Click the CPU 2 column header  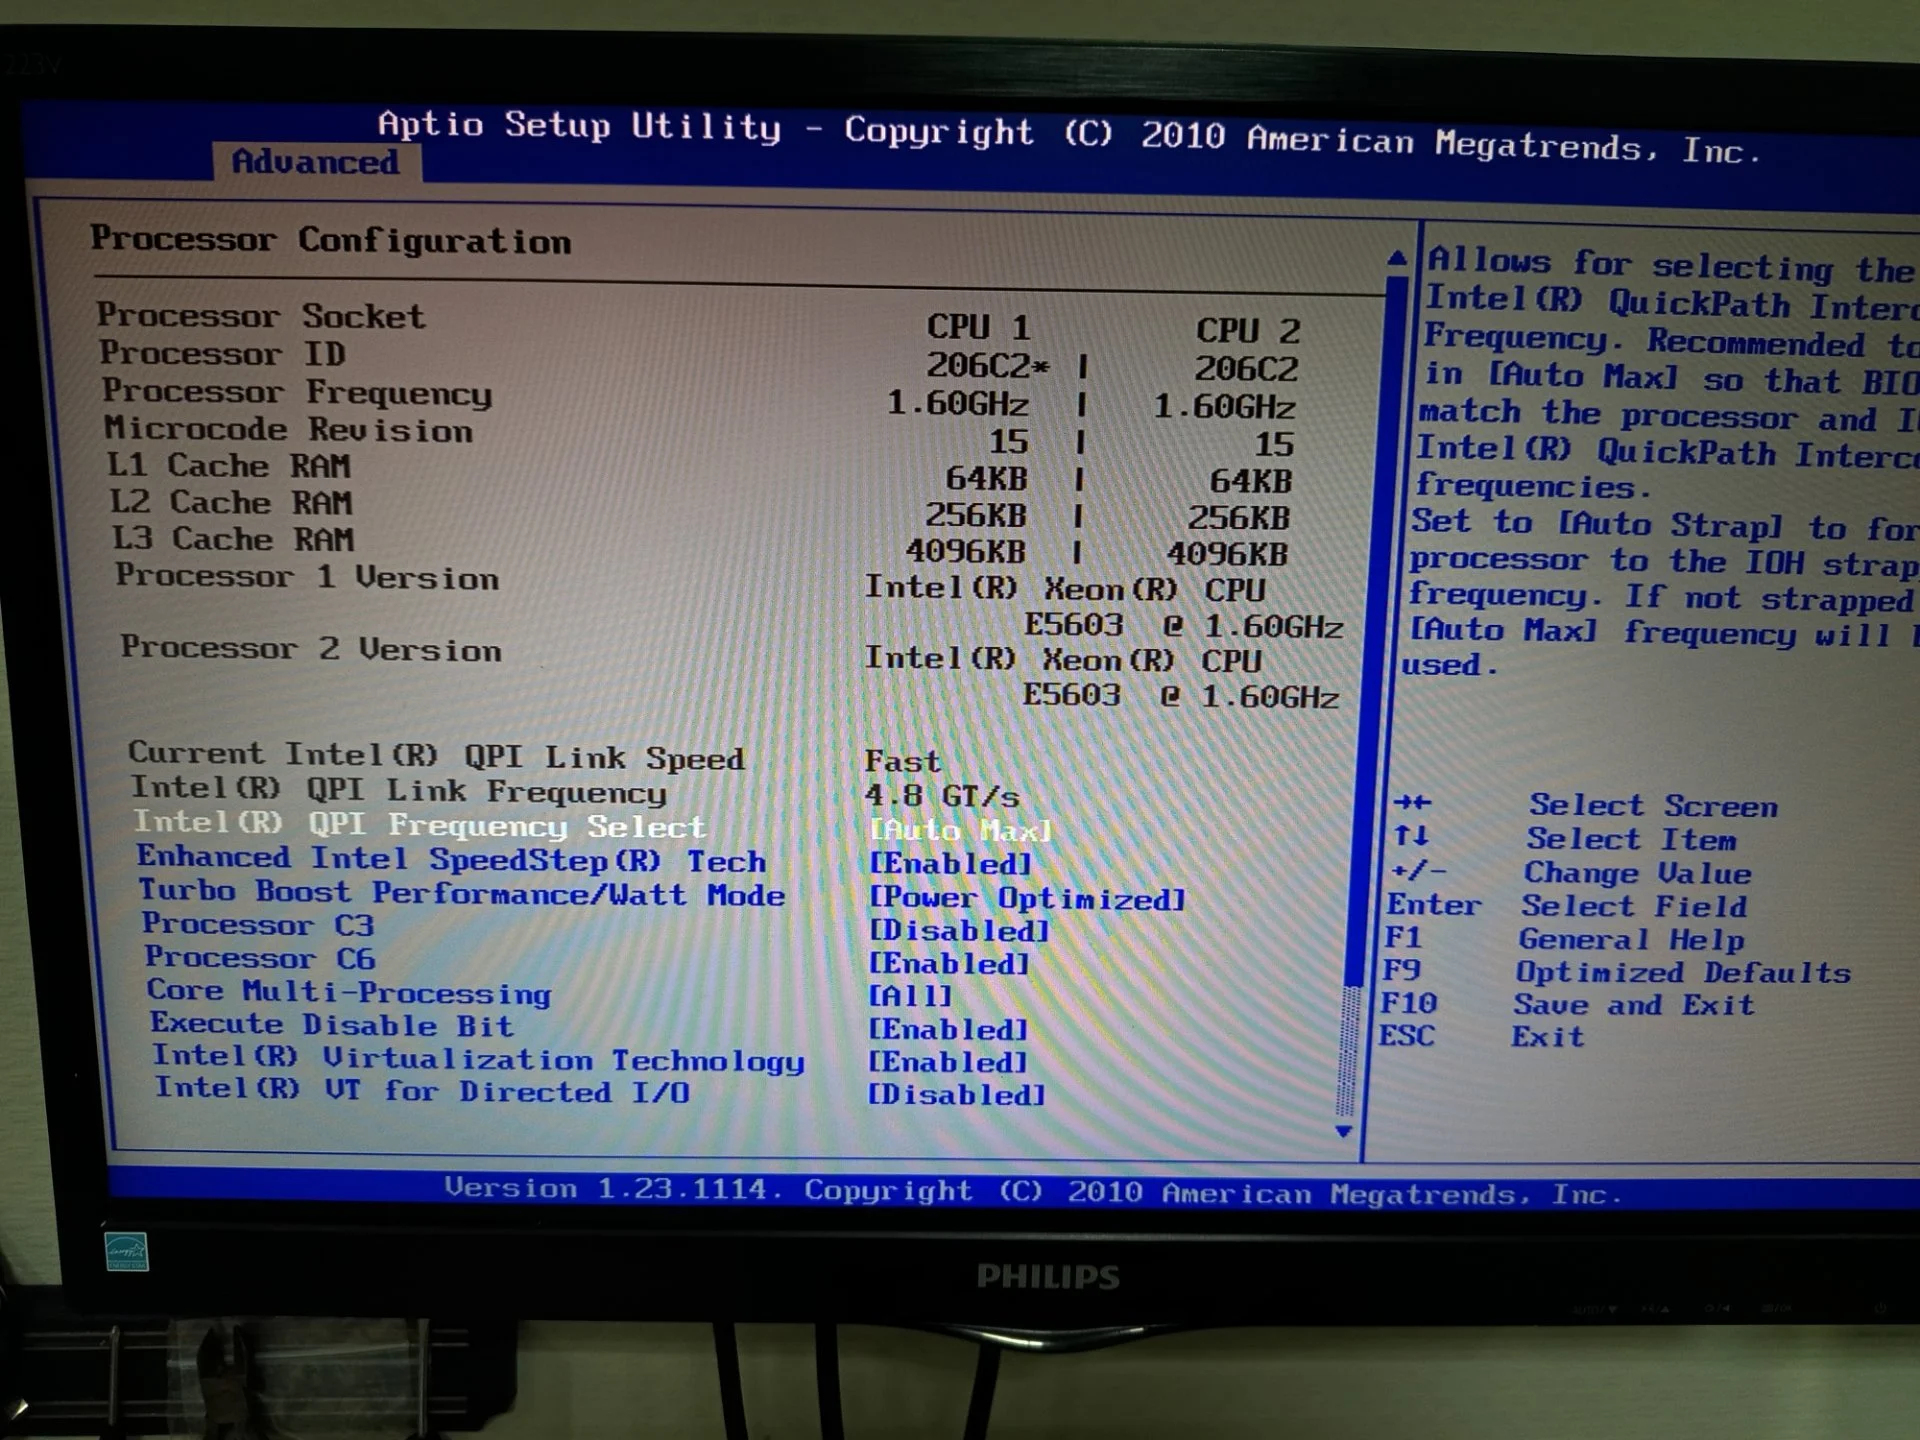pos(1248,330)
